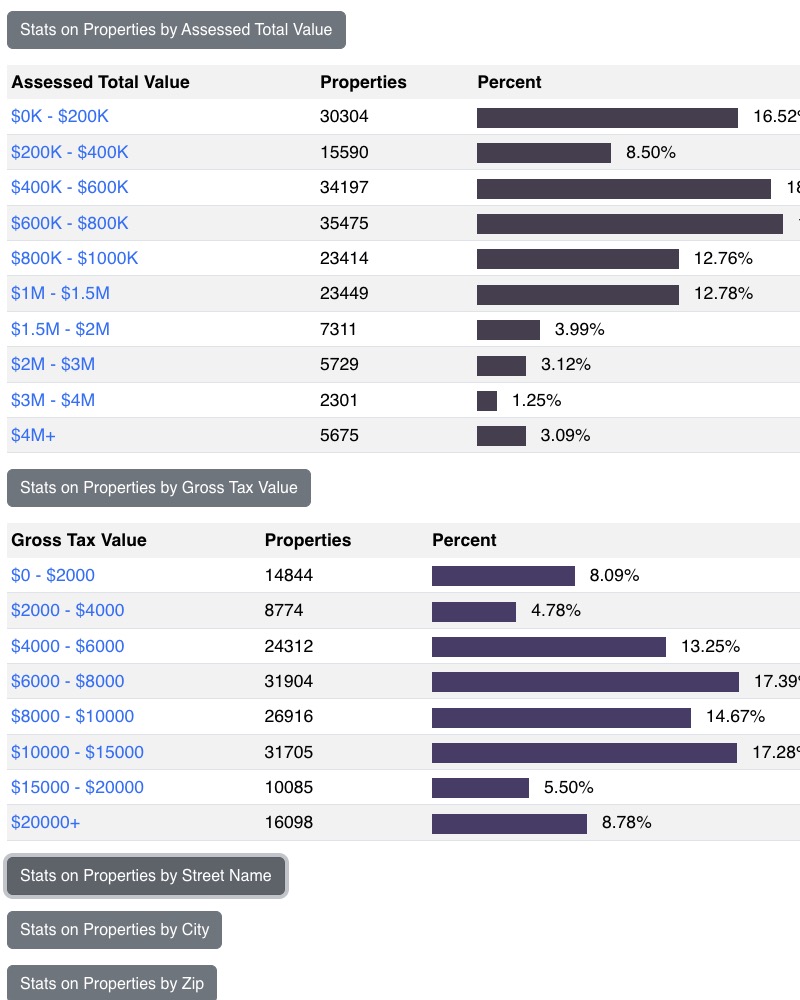Open Stats on Properties by City

[x=114, y=929]
